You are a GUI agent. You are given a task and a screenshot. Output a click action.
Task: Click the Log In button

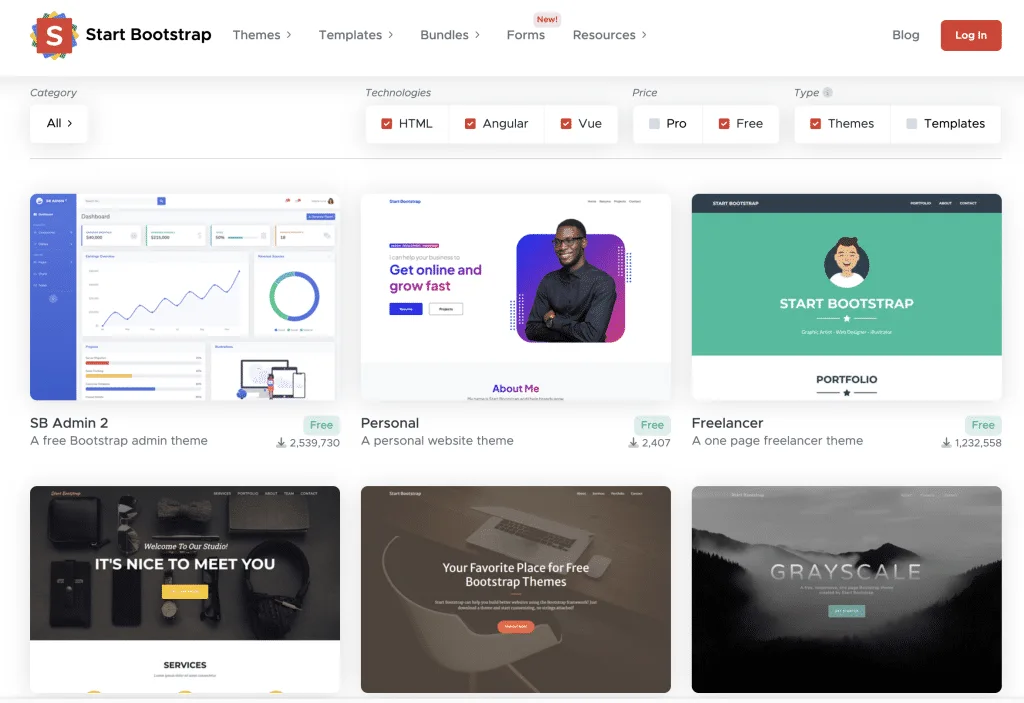coord(970,35)
